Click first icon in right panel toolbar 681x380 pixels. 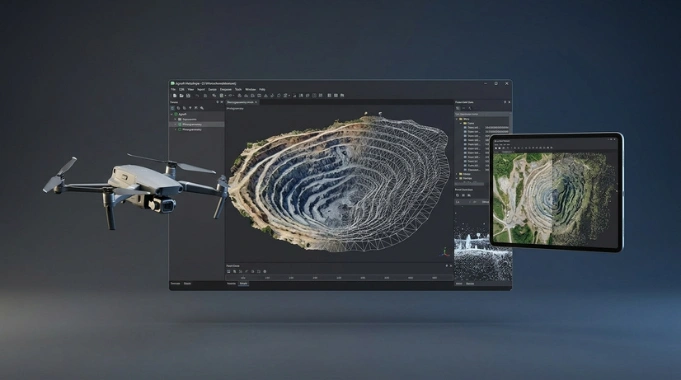pyautogui.click(x=457, y=108)
